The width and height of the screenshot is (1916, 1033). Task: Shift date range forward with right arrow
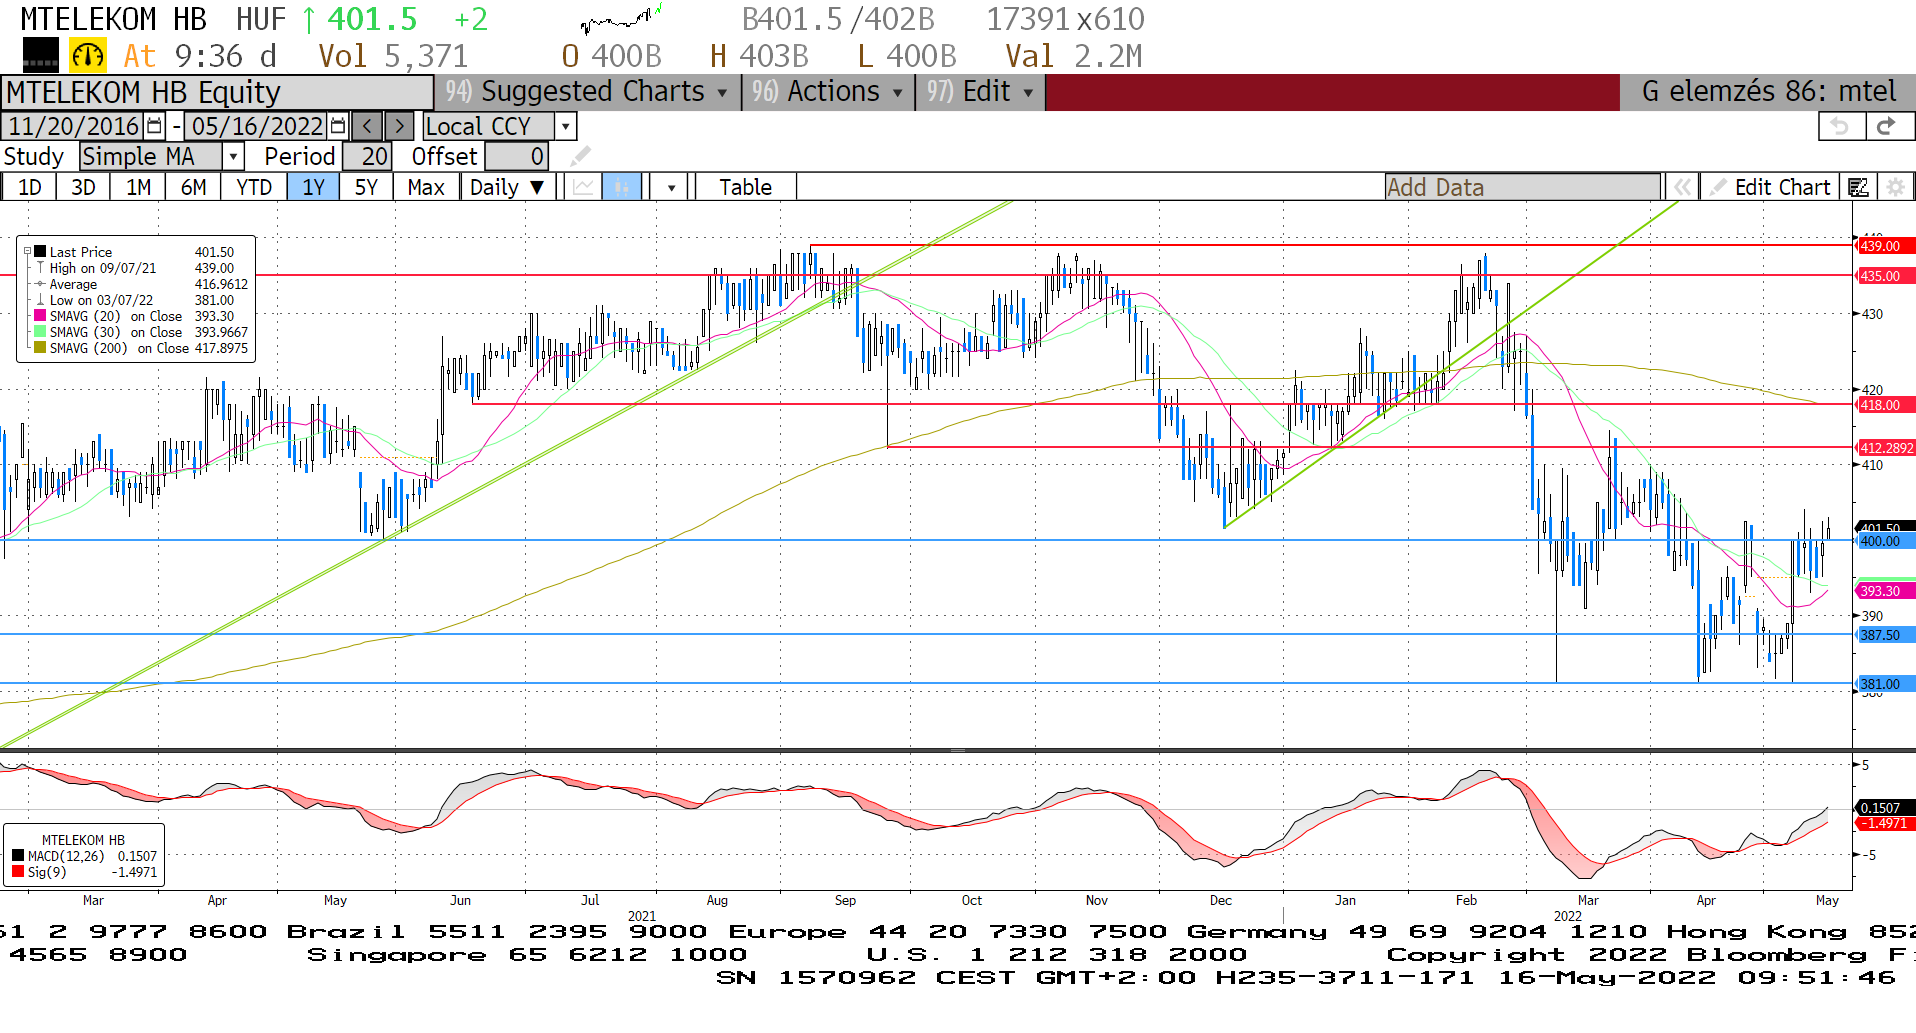click(x=399, y=126)
